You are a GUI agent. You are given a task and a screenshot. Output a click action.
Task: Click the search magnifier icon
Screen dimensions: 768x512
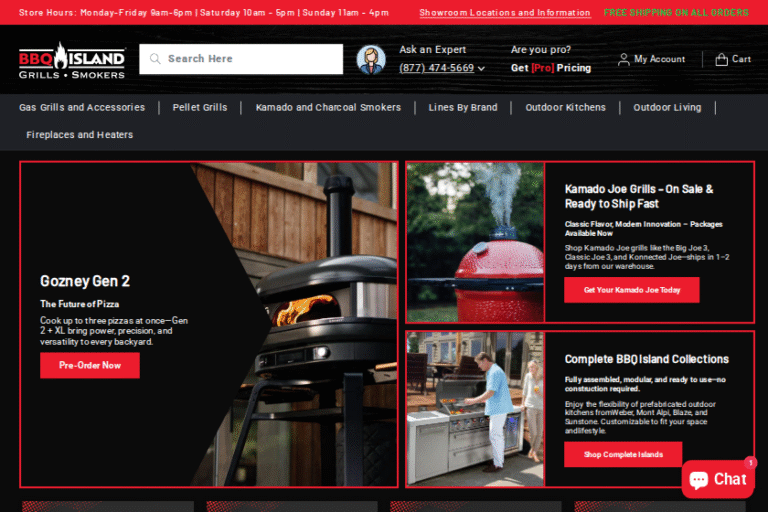click(x=155, y=59)
